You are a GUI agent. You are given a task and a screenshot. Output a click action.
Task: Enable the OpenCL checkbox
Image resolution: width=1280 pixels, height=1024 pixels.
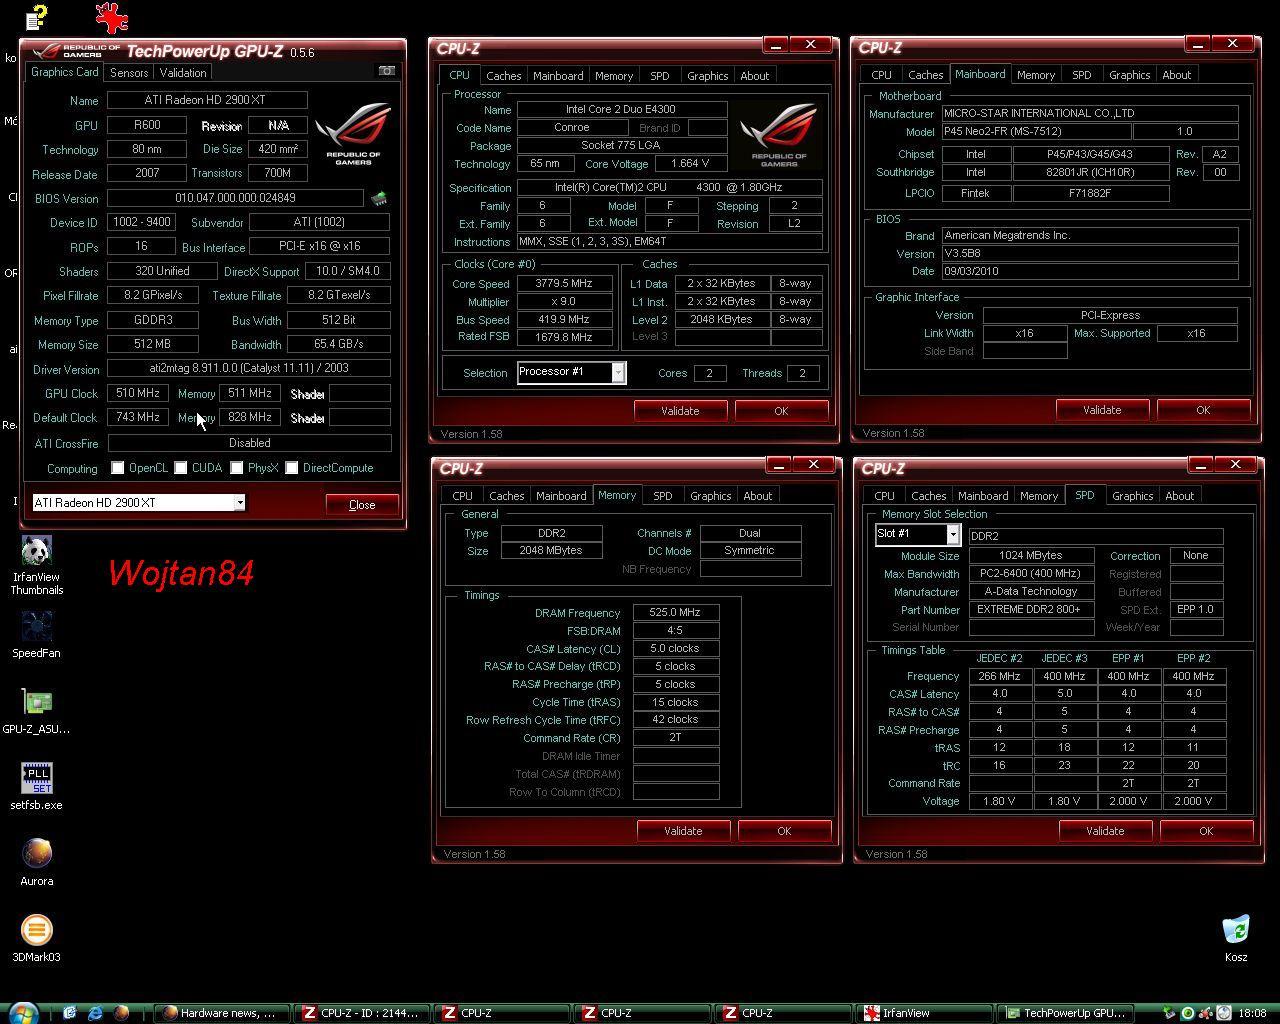coord(118,468)
